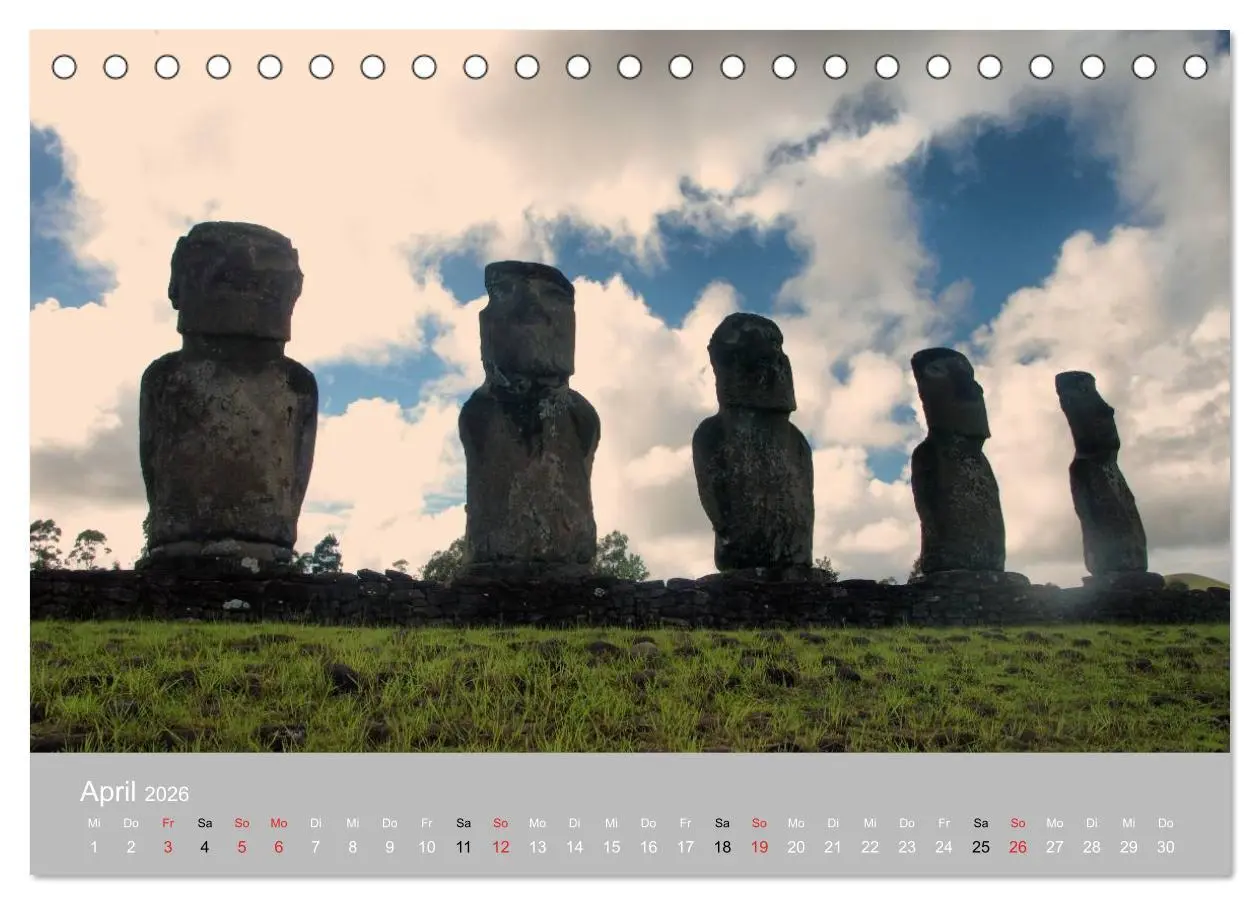1260x905 pixels.
Task: Select the red Sunday date 5
Action: tap(242, 847)
